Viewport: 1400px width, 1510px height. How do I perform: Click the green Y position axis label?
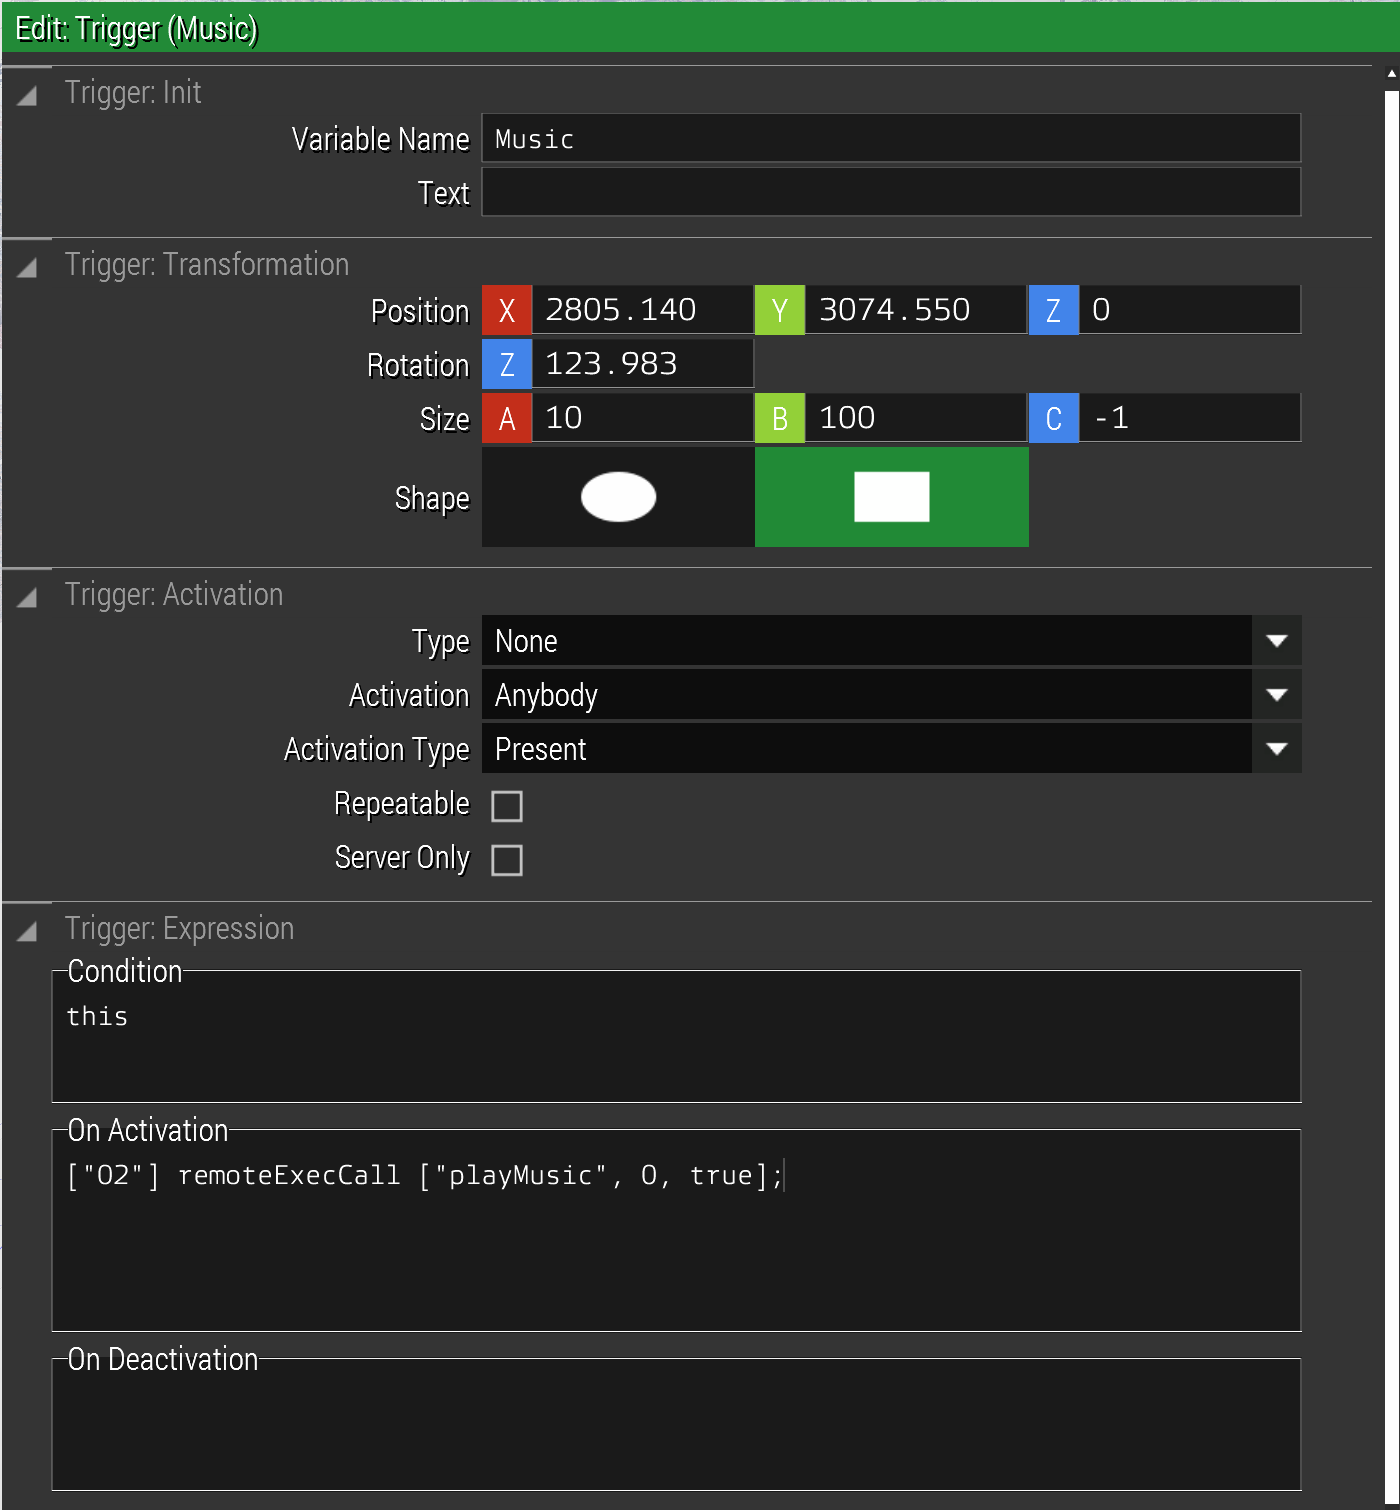click(x=780, y=310)
